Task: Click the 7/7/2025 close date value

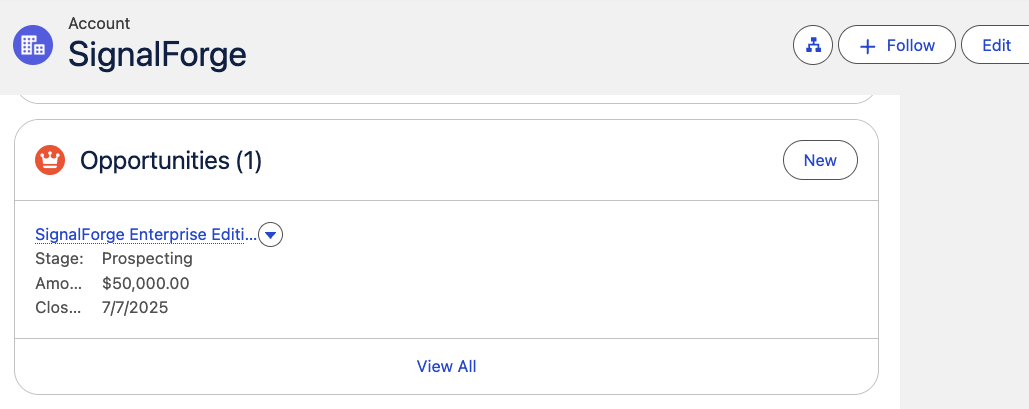Action: tap(135, 308)
